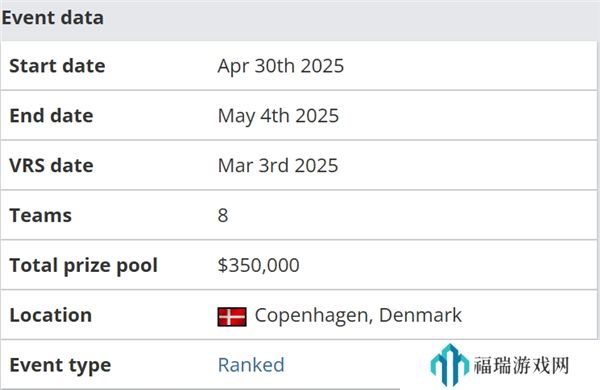600x390 pixels.
Task: Select the $350,000 prize value
Action: click(x=258, y=265)
